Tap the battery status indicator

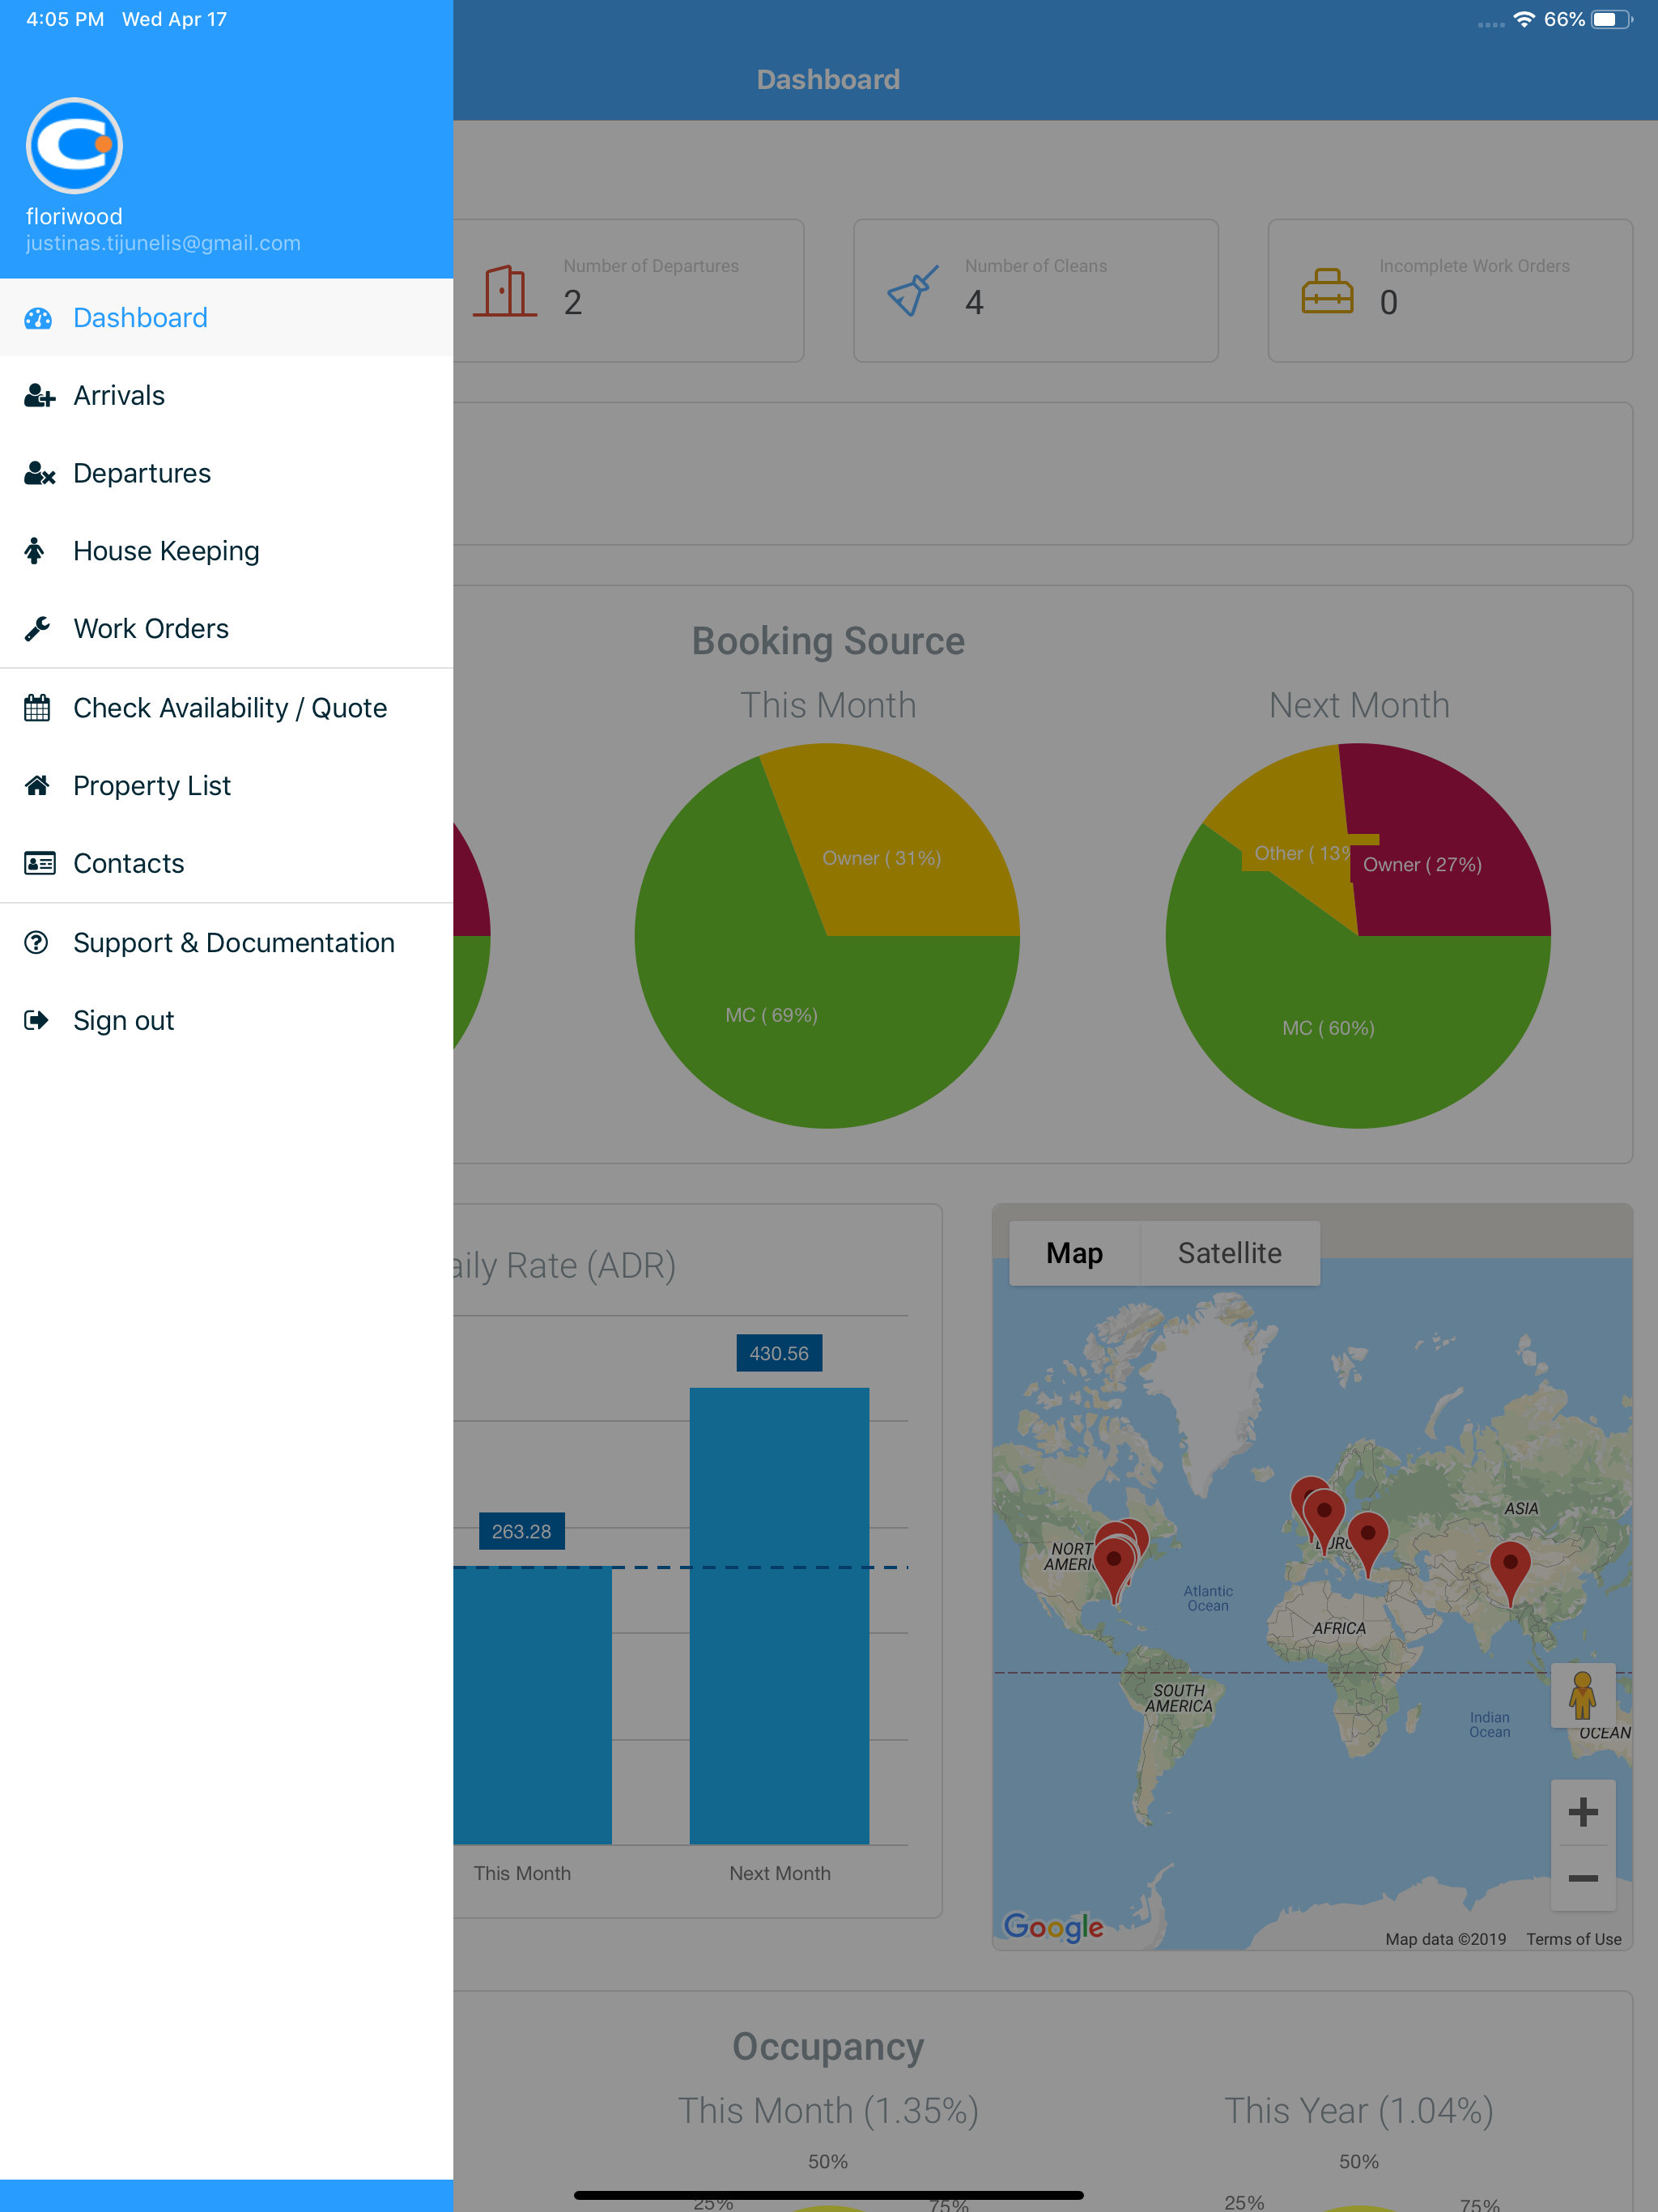(x=1611, y=19)
